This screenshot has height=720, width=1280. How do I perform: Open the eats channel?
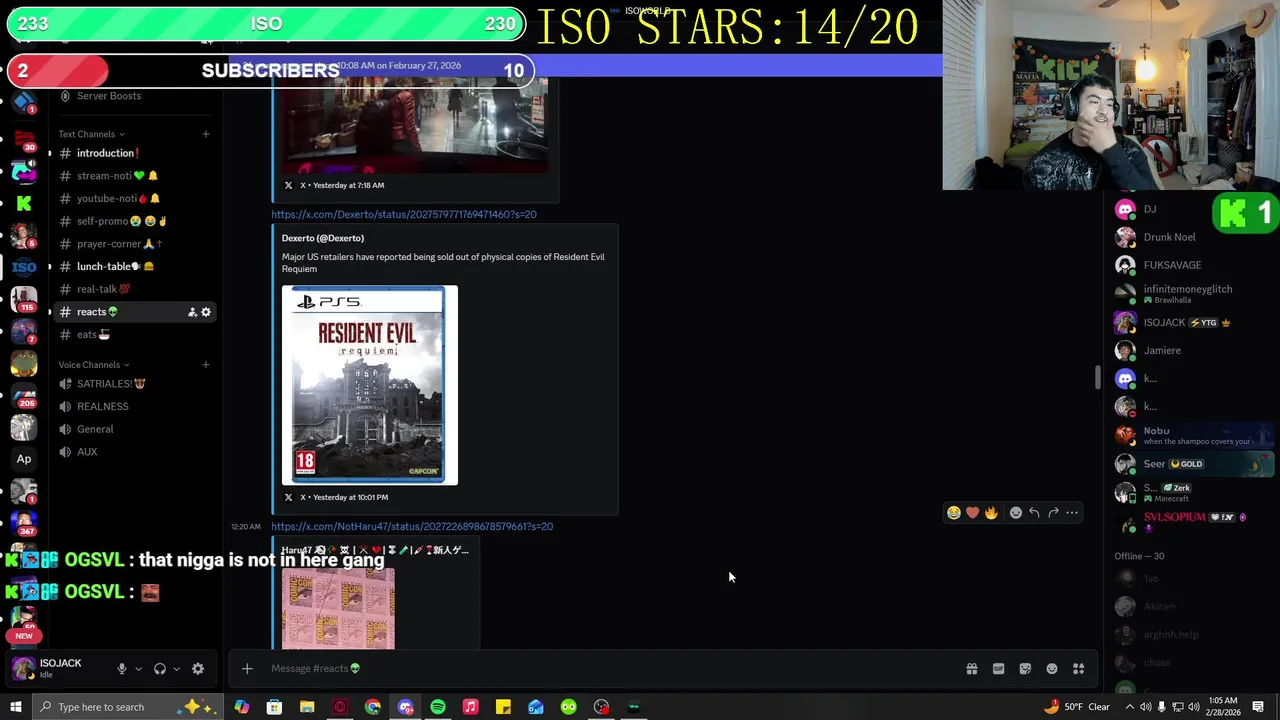click(135, 335)
